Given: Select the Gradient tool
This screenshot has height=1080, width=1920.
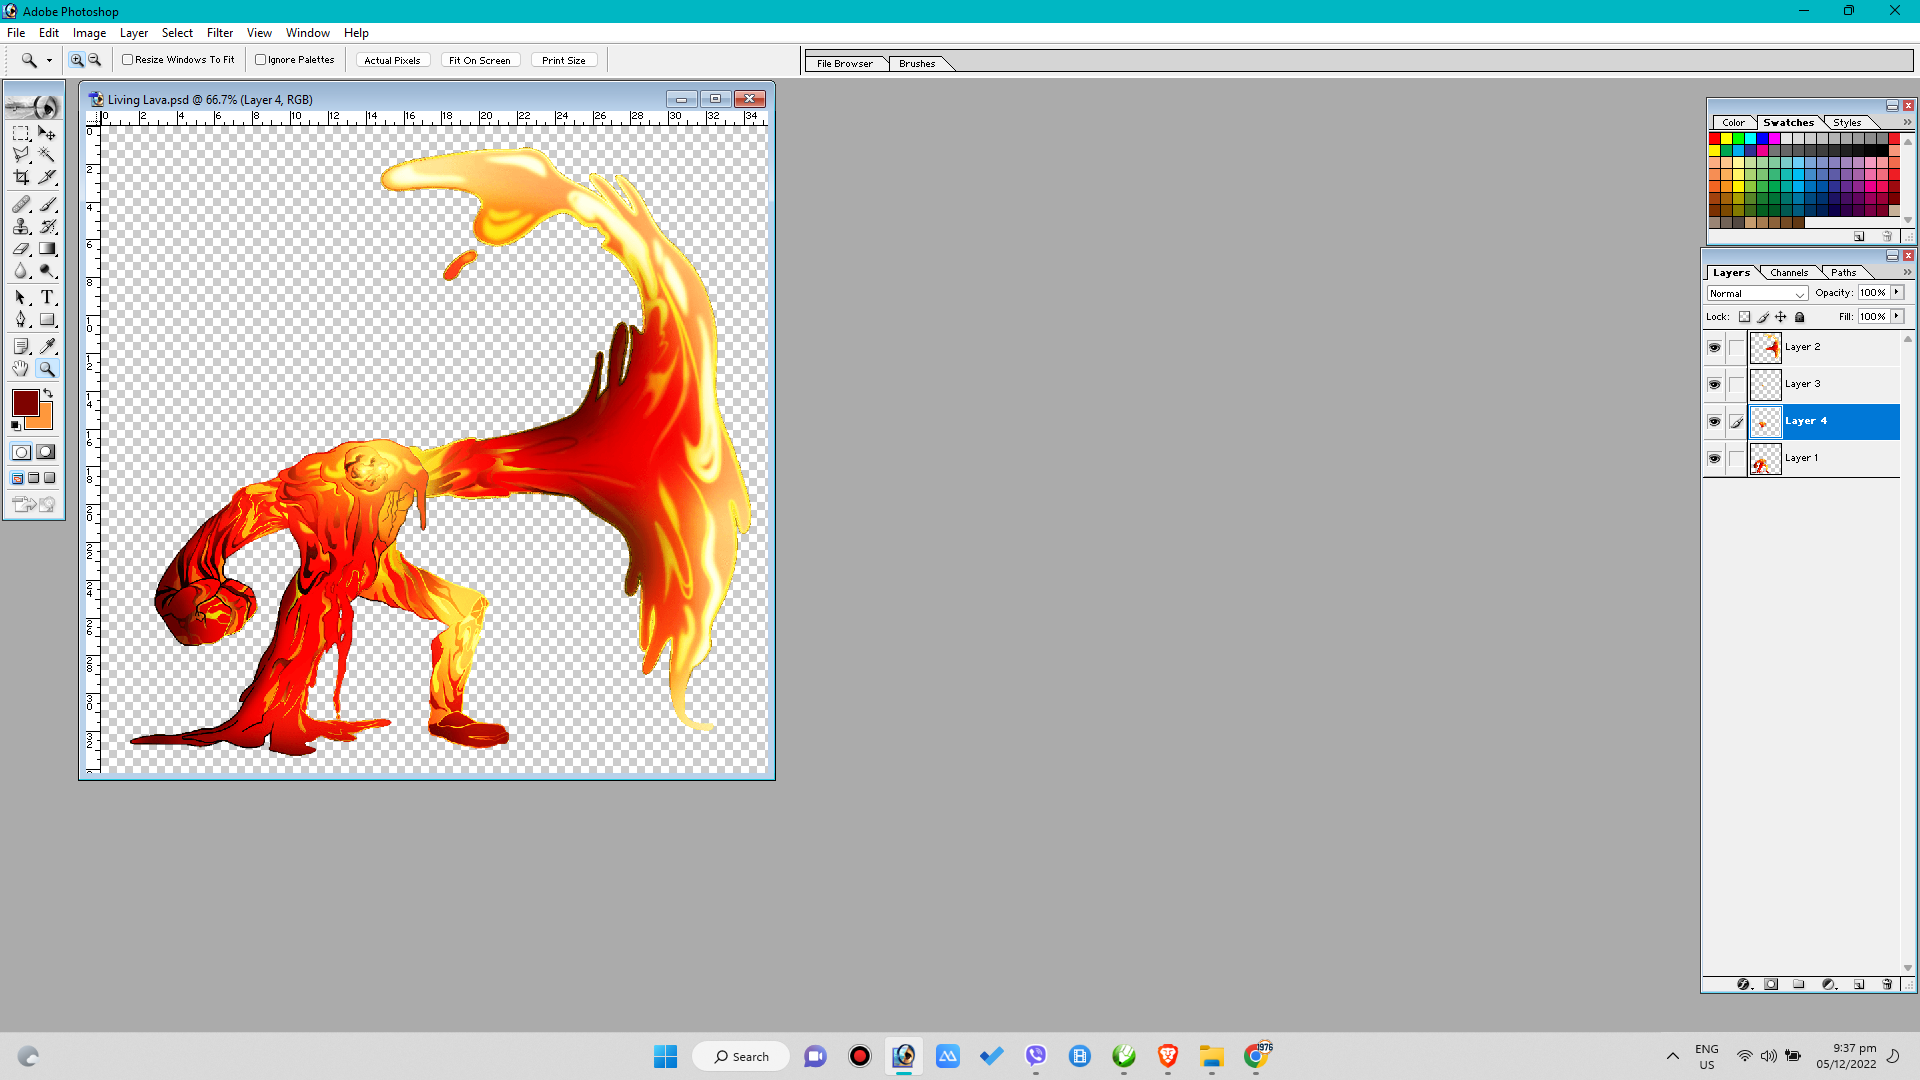Looking at the screenshot, I should click(x=47, y=249).
